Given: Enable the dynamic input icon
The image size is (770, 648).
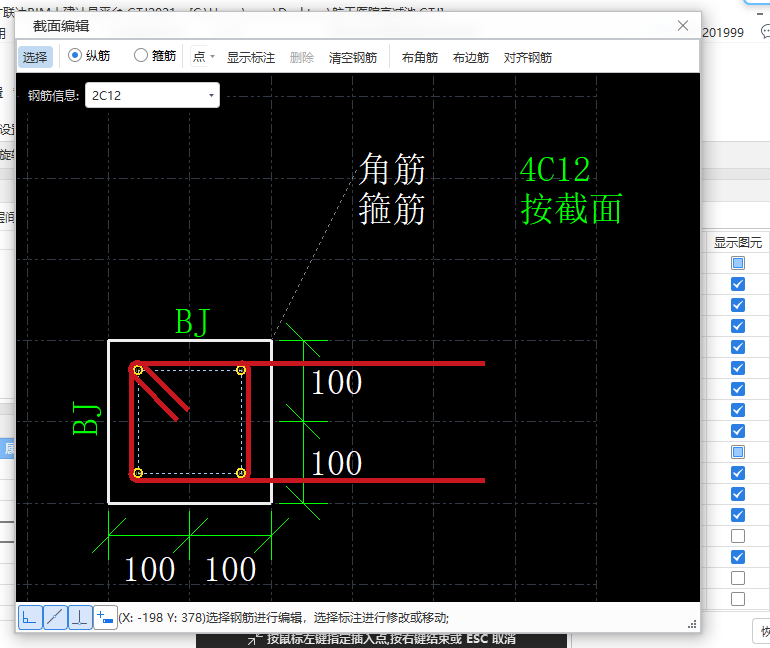Looking at the screenshot, I should (105, 618).
